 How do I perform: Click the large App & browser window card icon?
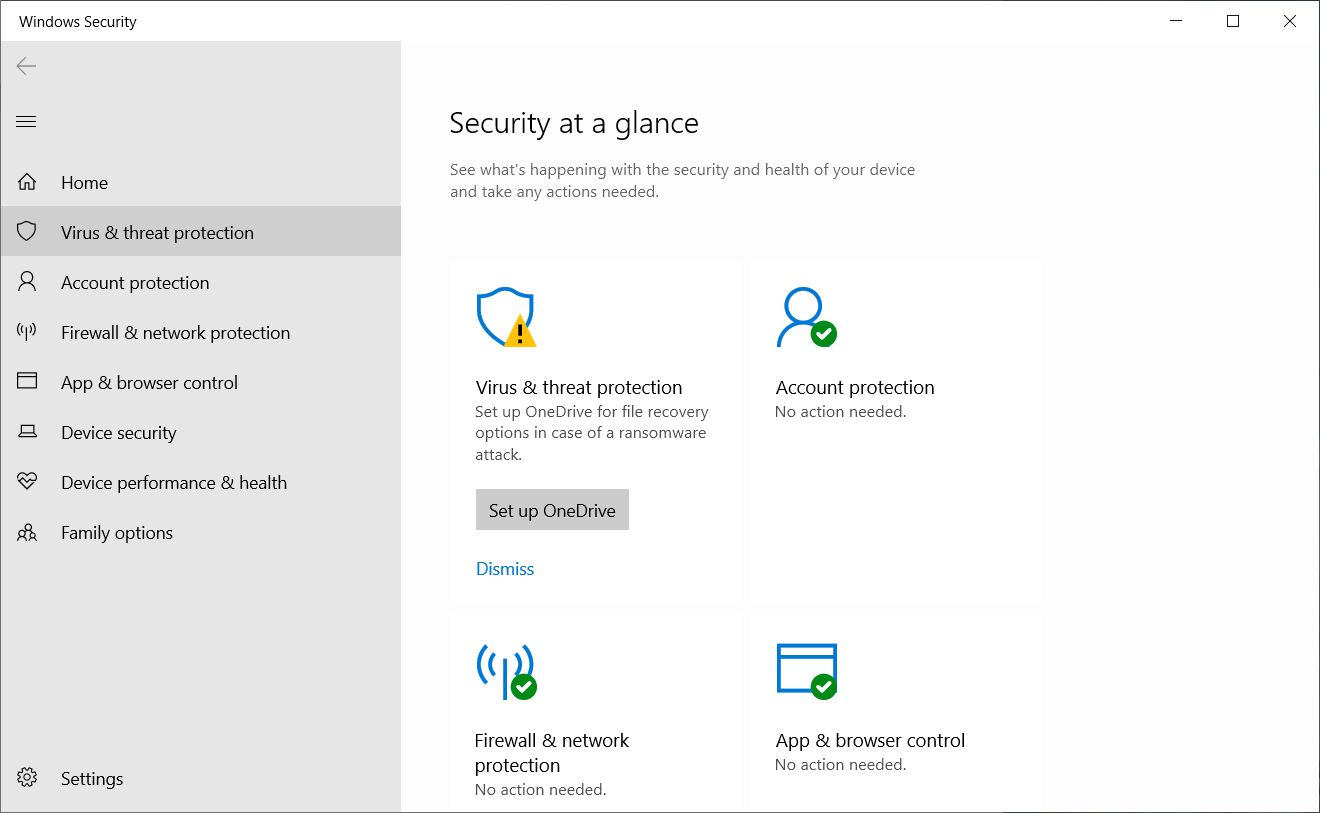tap(806, 670)
